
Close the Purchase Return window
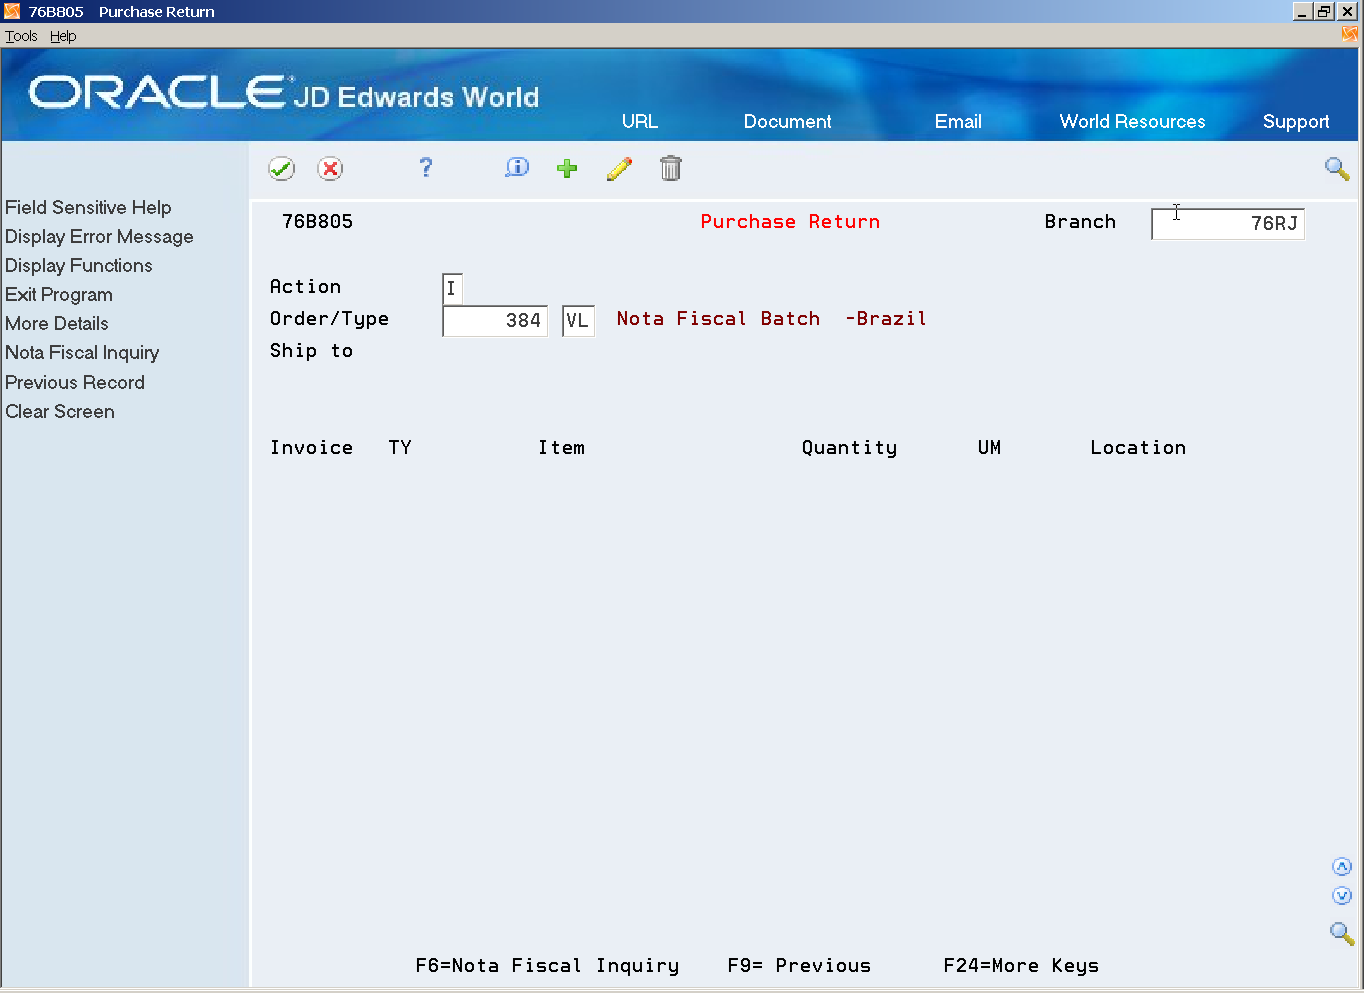coord(1348,11)
